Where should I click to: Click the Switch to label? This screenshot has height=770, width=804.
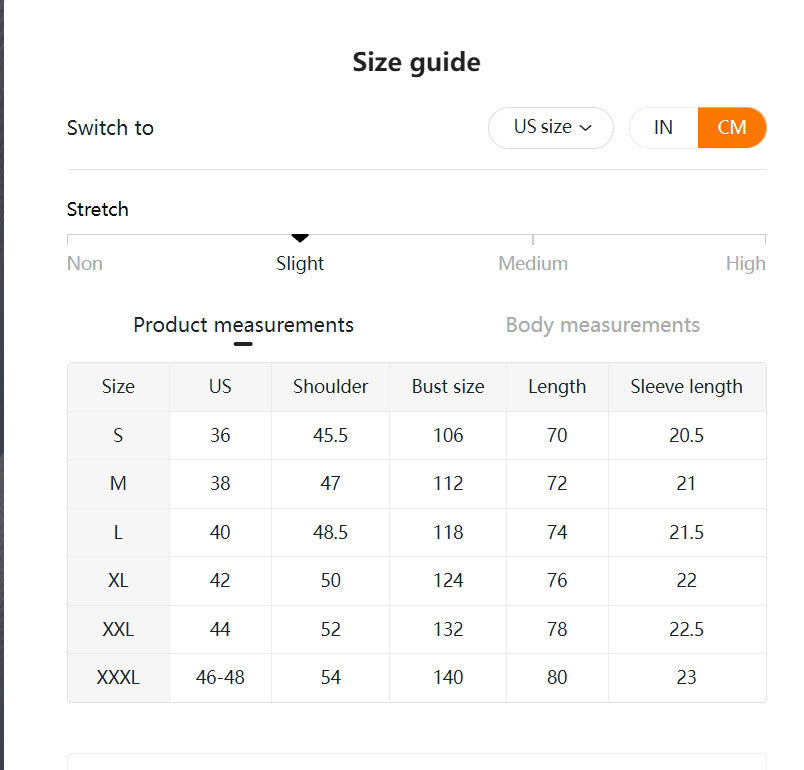point(110,127)
